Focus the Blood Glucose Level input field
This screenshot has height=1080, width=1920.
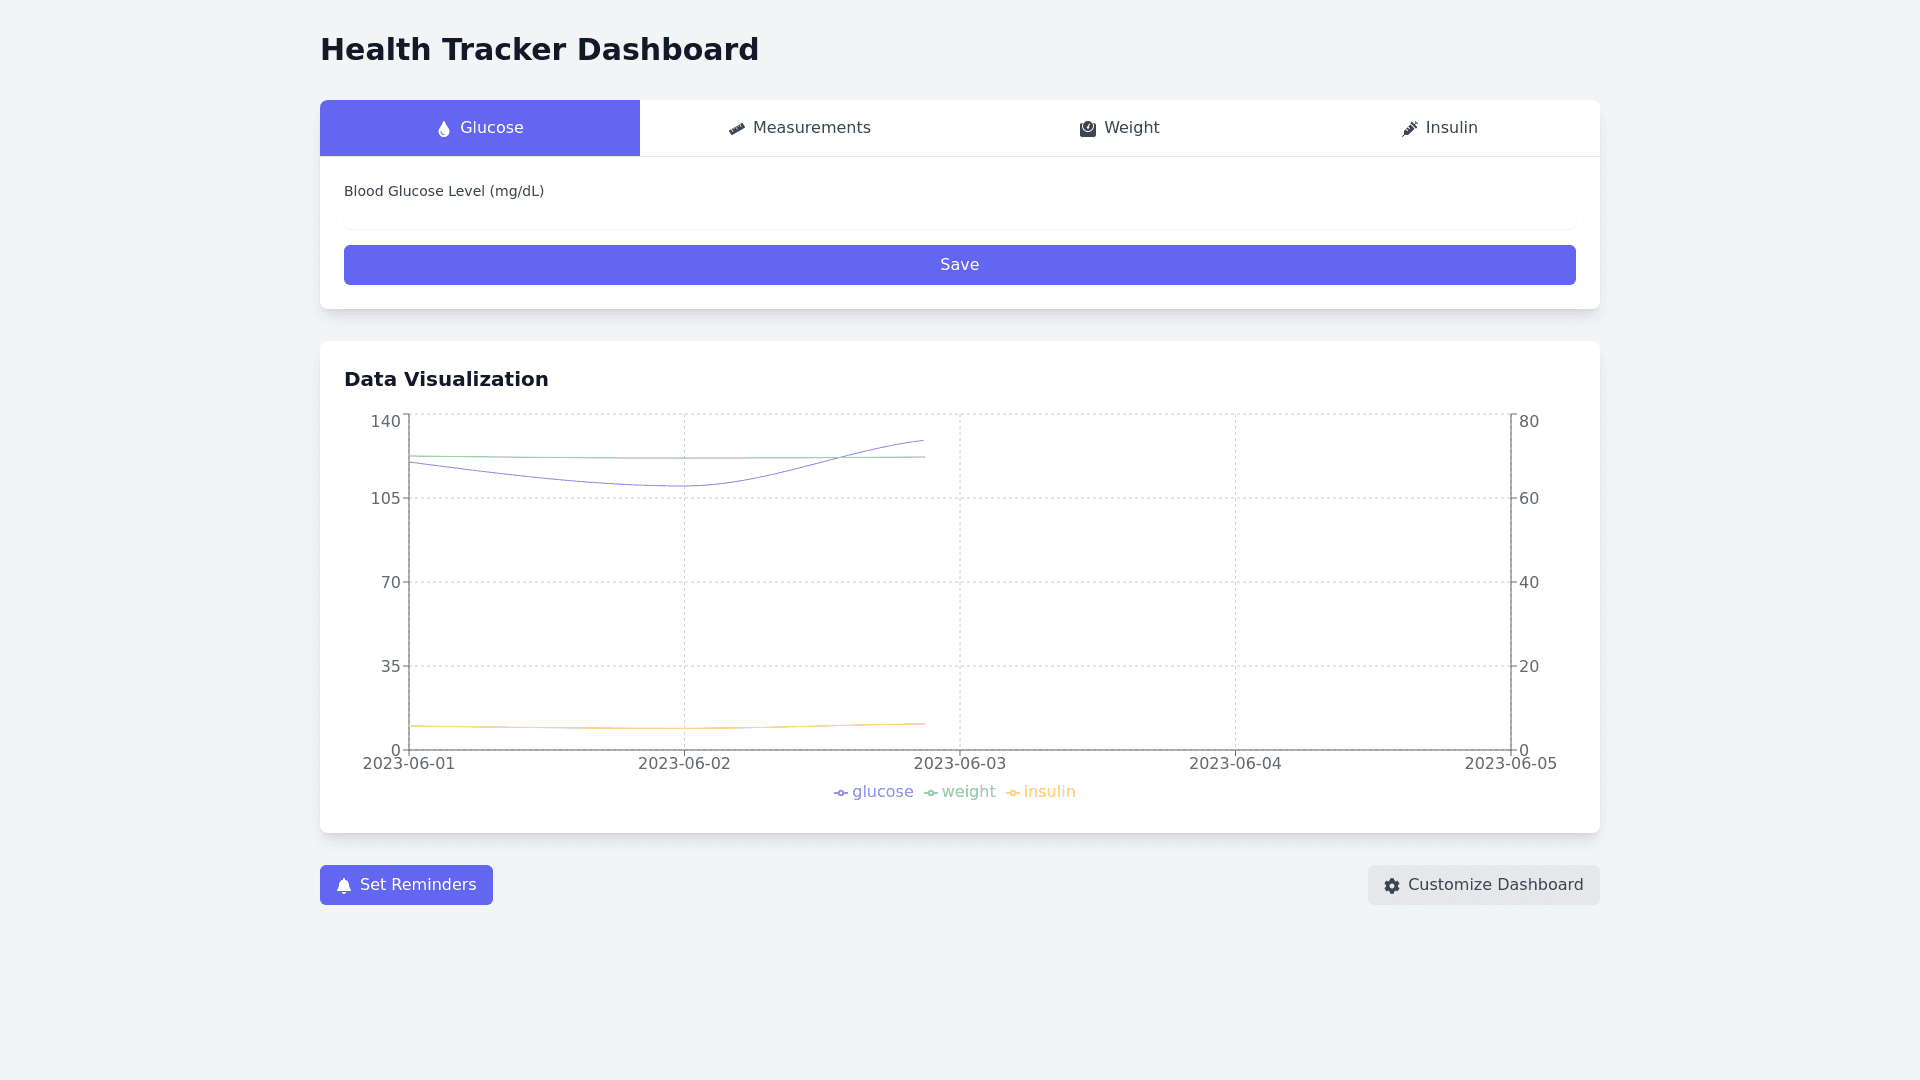point(959,218)
